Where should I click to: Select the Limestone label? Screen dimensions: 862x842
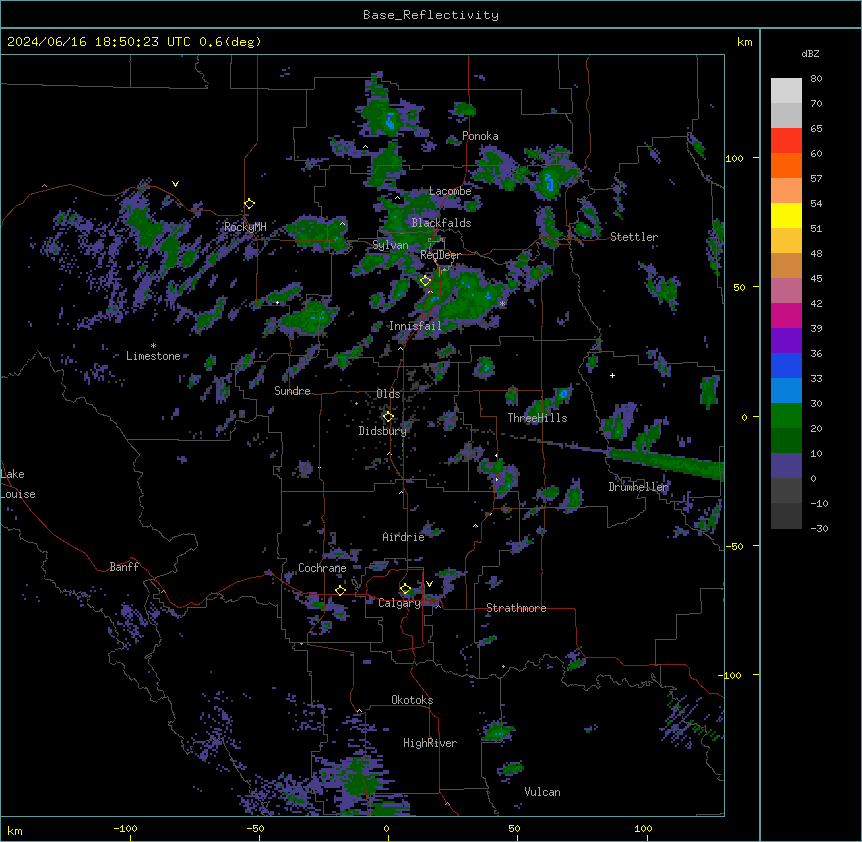pyautogui.click(x=153, y=356)
